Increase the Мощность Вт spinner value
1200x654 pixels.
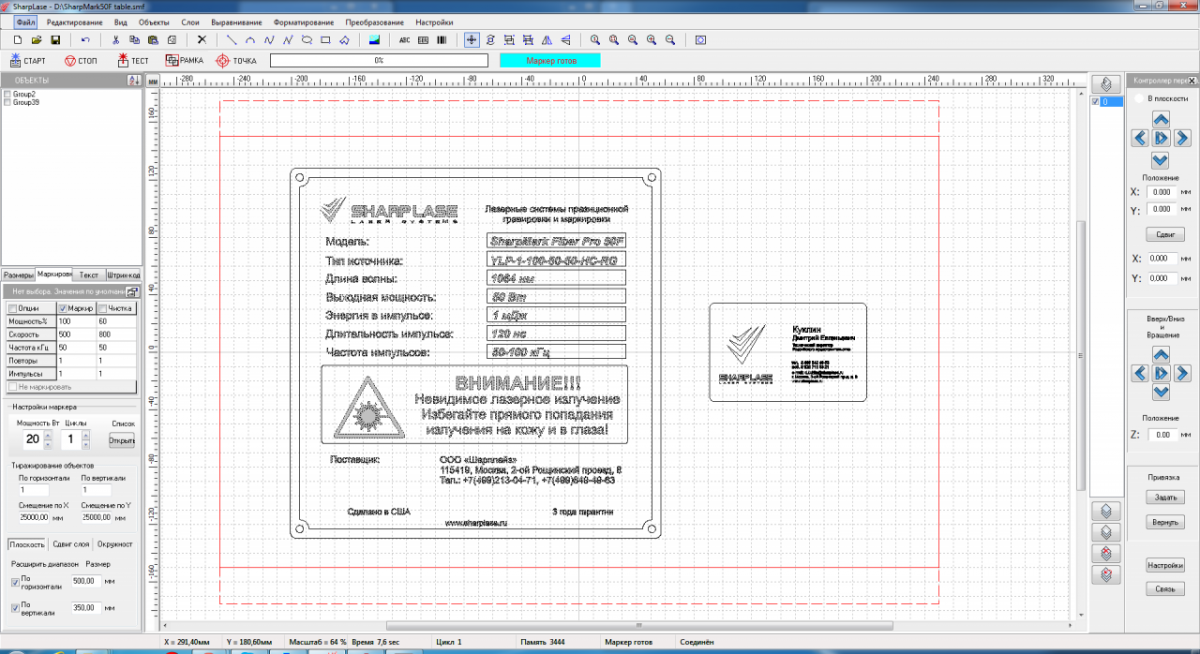click(50, 435)
